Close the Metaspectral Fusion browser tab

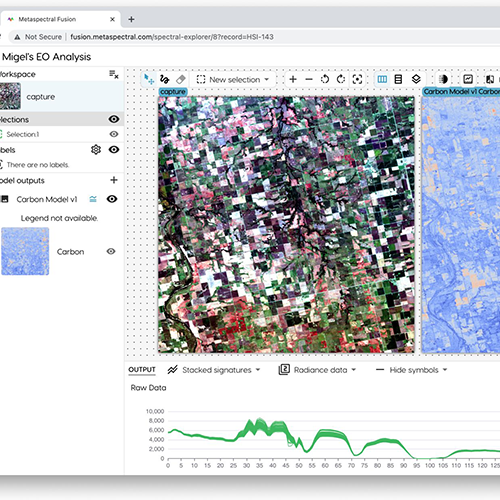[x=112, y=19]
